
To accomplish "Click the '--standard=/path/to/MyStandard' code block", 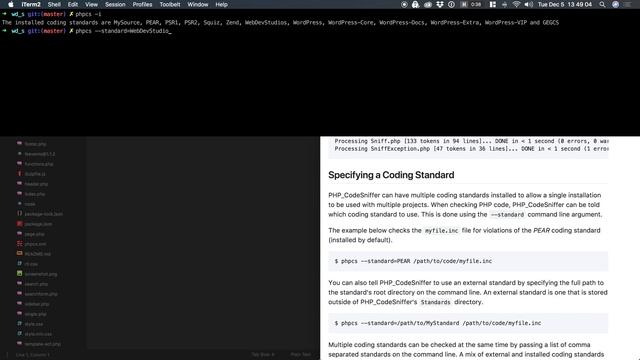I will click(x=468, y=323).
